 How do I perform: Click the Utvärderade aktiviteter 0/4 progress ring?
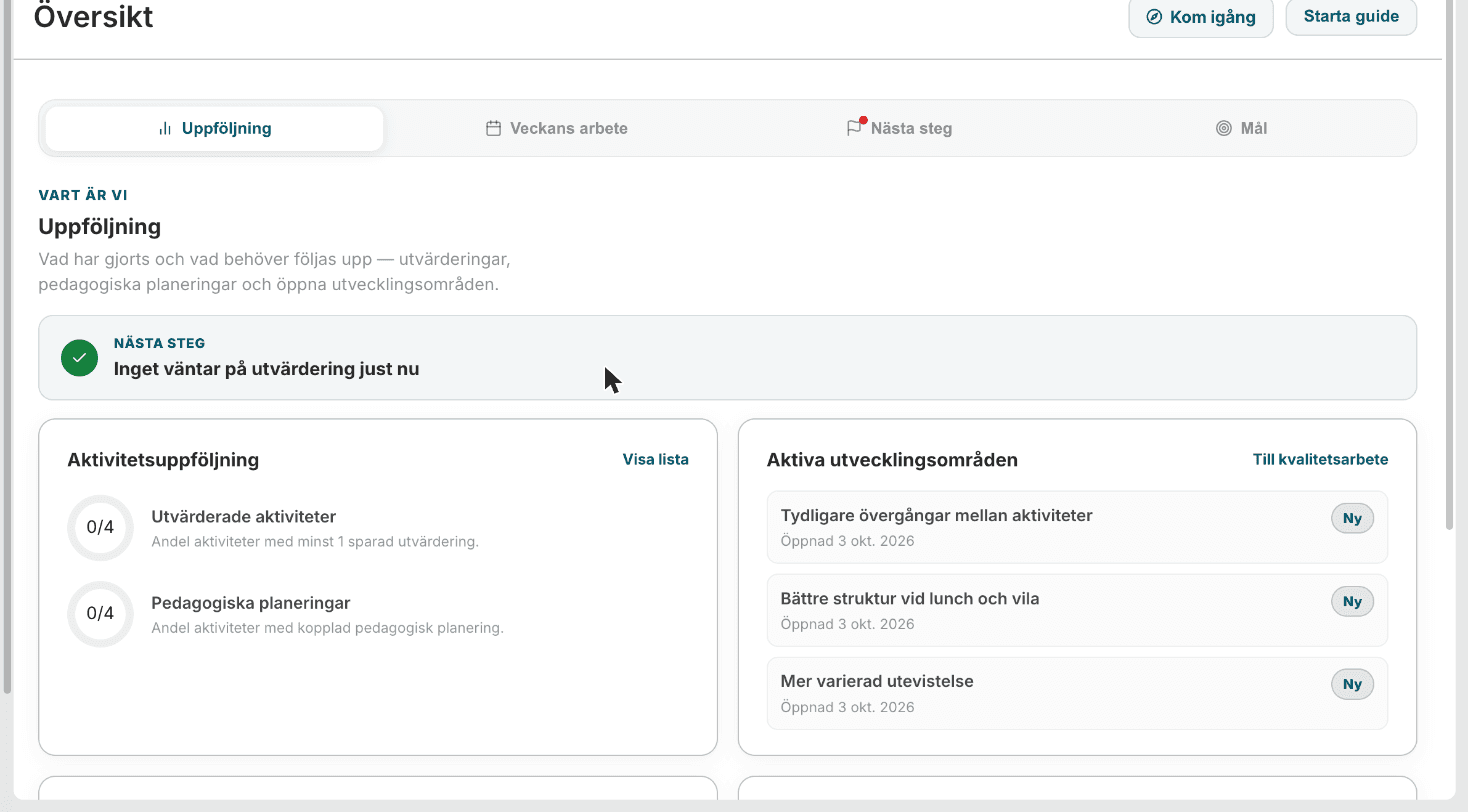point(100,527)
